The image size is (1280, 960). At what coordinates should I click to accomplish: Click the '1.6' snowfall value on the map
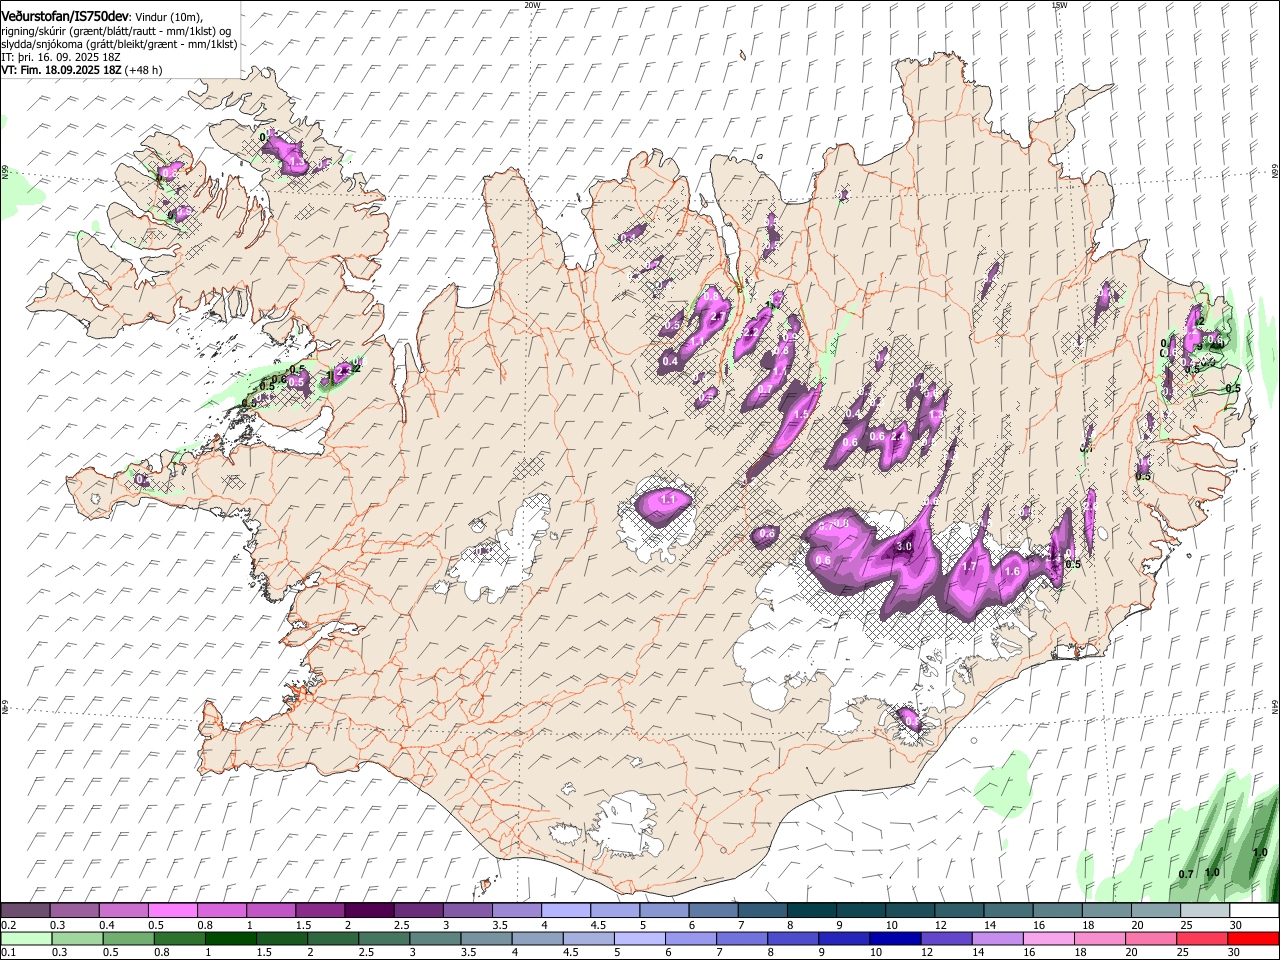1012,571
